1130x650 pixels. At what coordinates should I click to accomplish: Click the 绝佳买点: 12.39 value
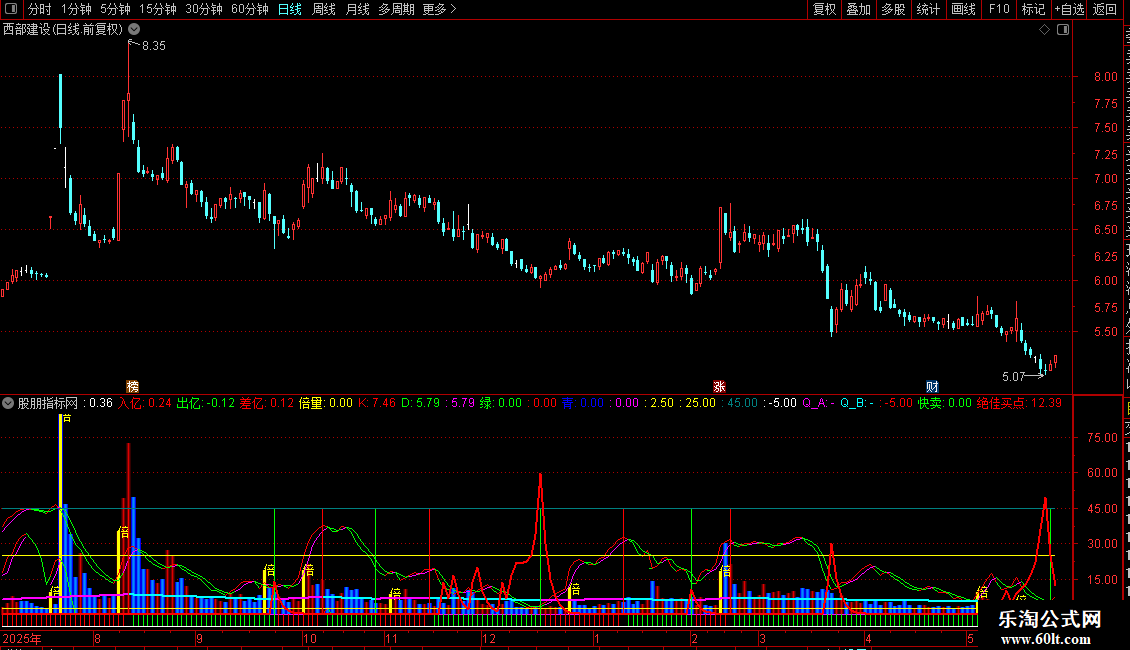pos(1019,403)
